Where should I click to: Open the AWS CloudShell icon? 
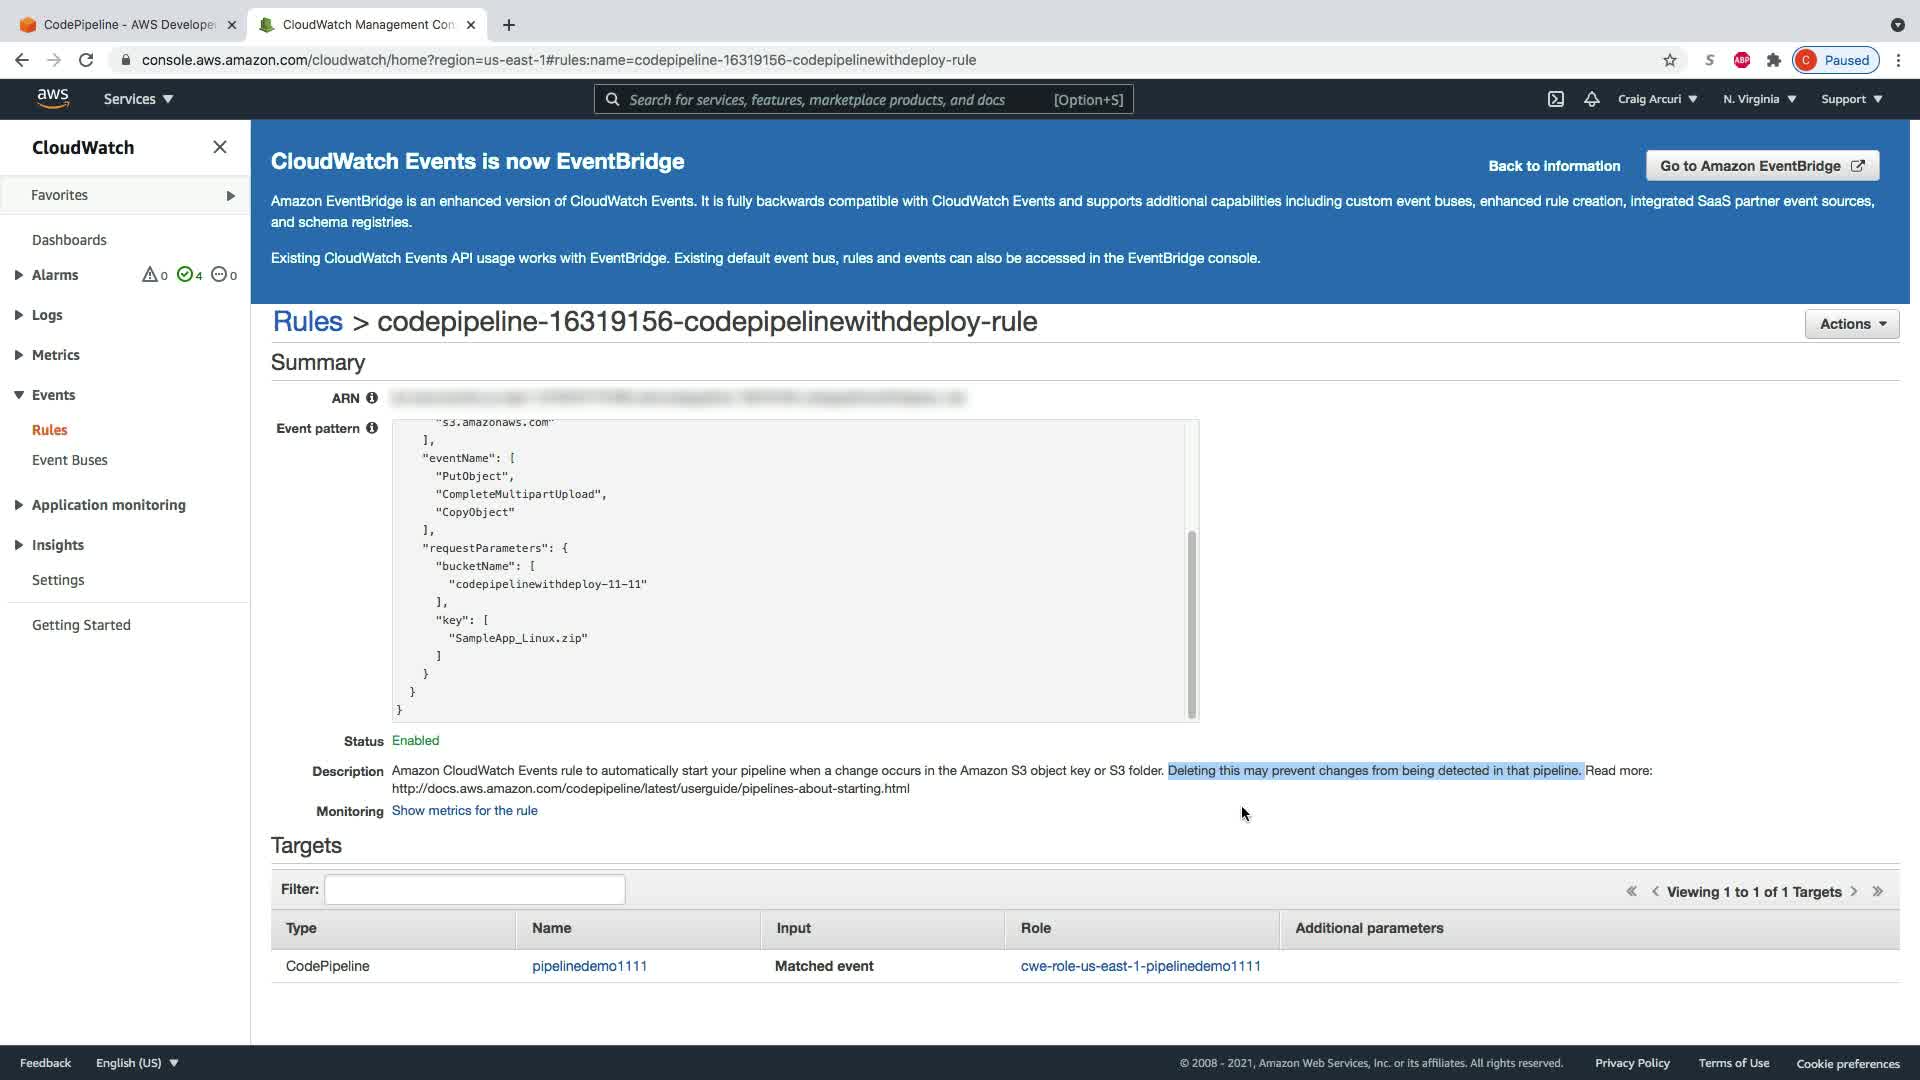click(x=1556, y=99)
